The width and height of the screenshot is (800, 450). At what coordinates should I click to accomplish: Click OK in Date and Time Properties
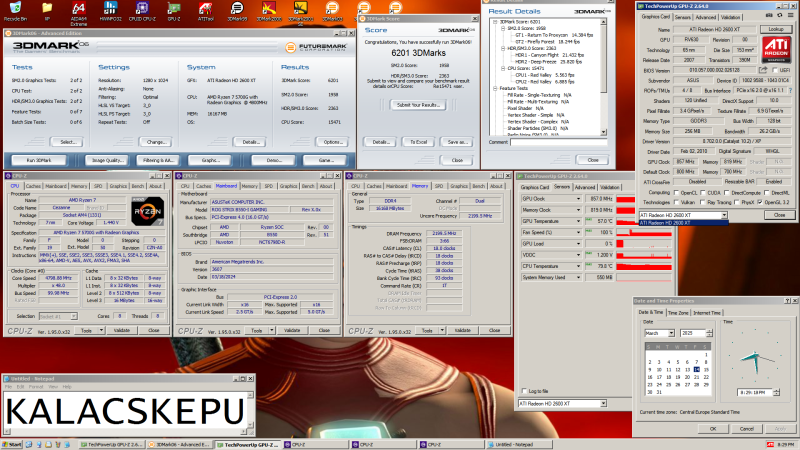713,429
